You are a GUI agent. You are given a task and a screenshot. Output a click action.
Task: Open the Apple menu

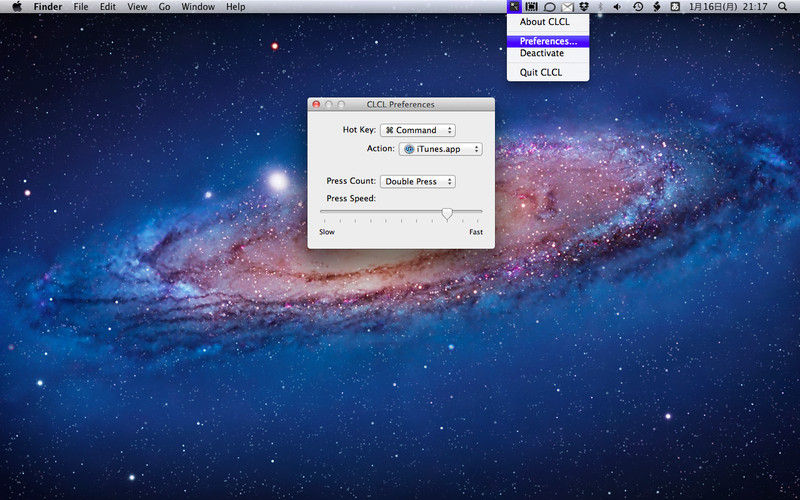click(16, 7)
